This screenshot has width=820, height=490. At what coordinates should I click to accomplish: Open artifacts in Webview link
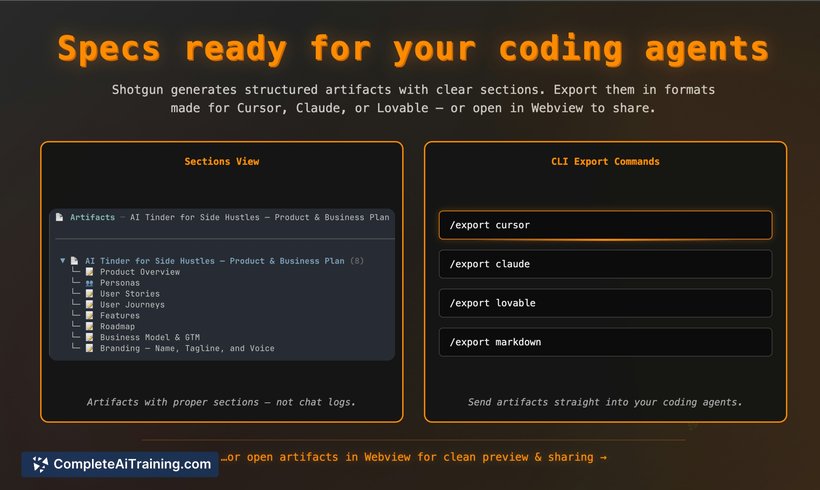click(x=414, y=457)
